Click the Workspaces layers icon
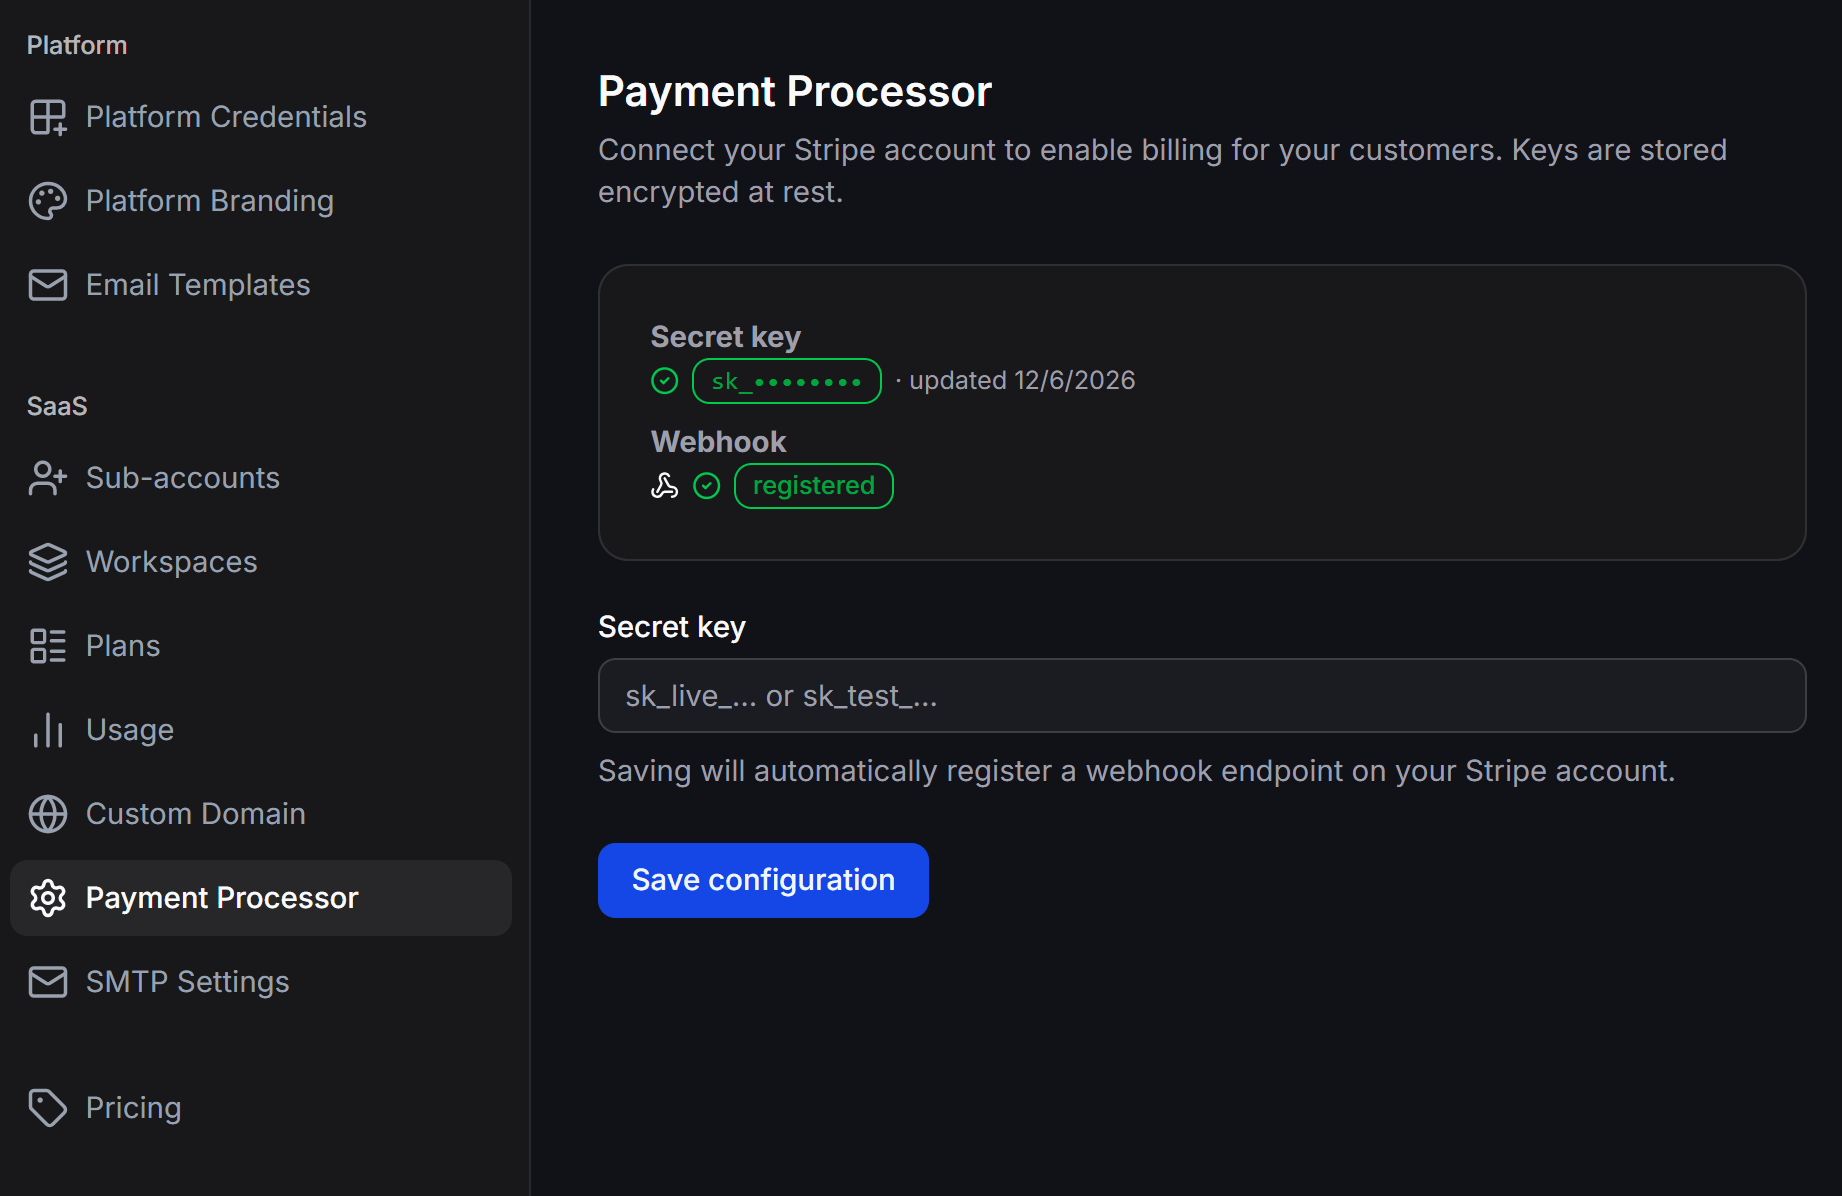The image size is (1842, 1196). [x=48, y=562]
